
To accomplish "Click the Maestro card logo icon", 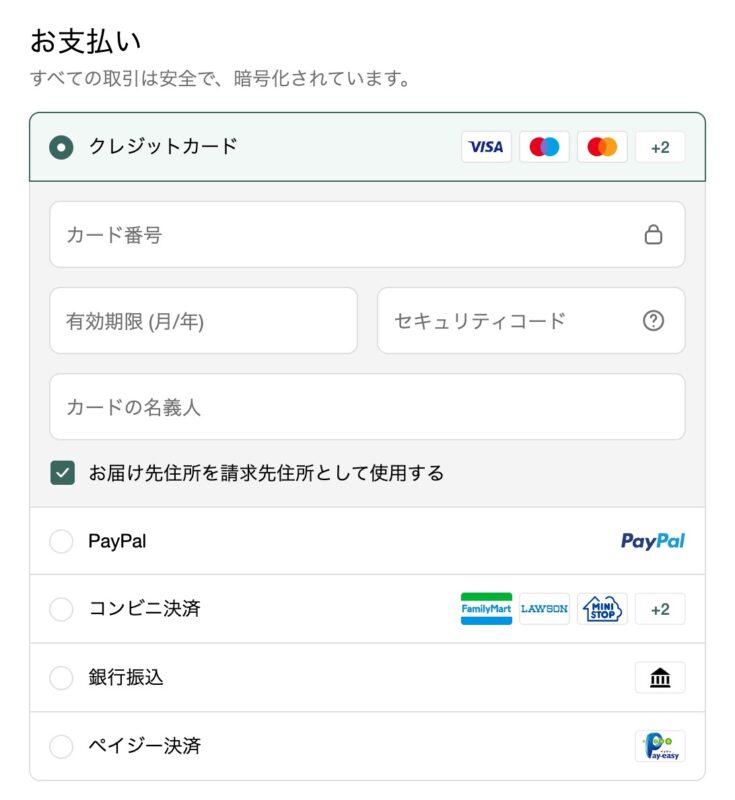I will [x=544, y=147].
